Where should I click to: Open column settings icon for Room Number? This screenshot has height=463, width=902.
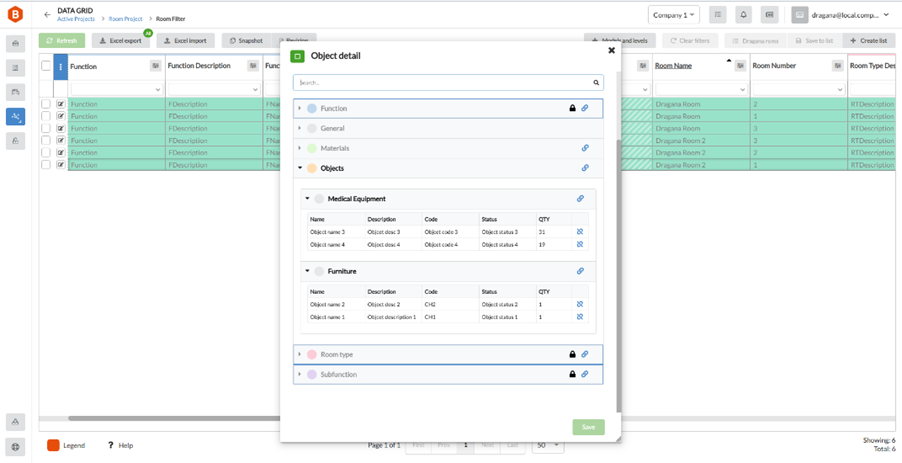click(838, 66)
